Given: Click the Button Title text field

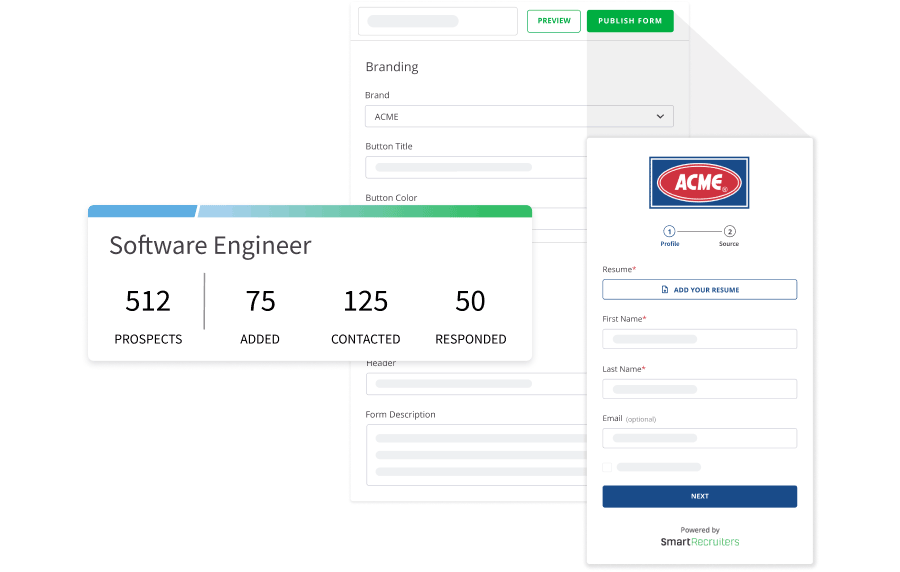Looking at the screenshot, I should click(x=476, y=167).
